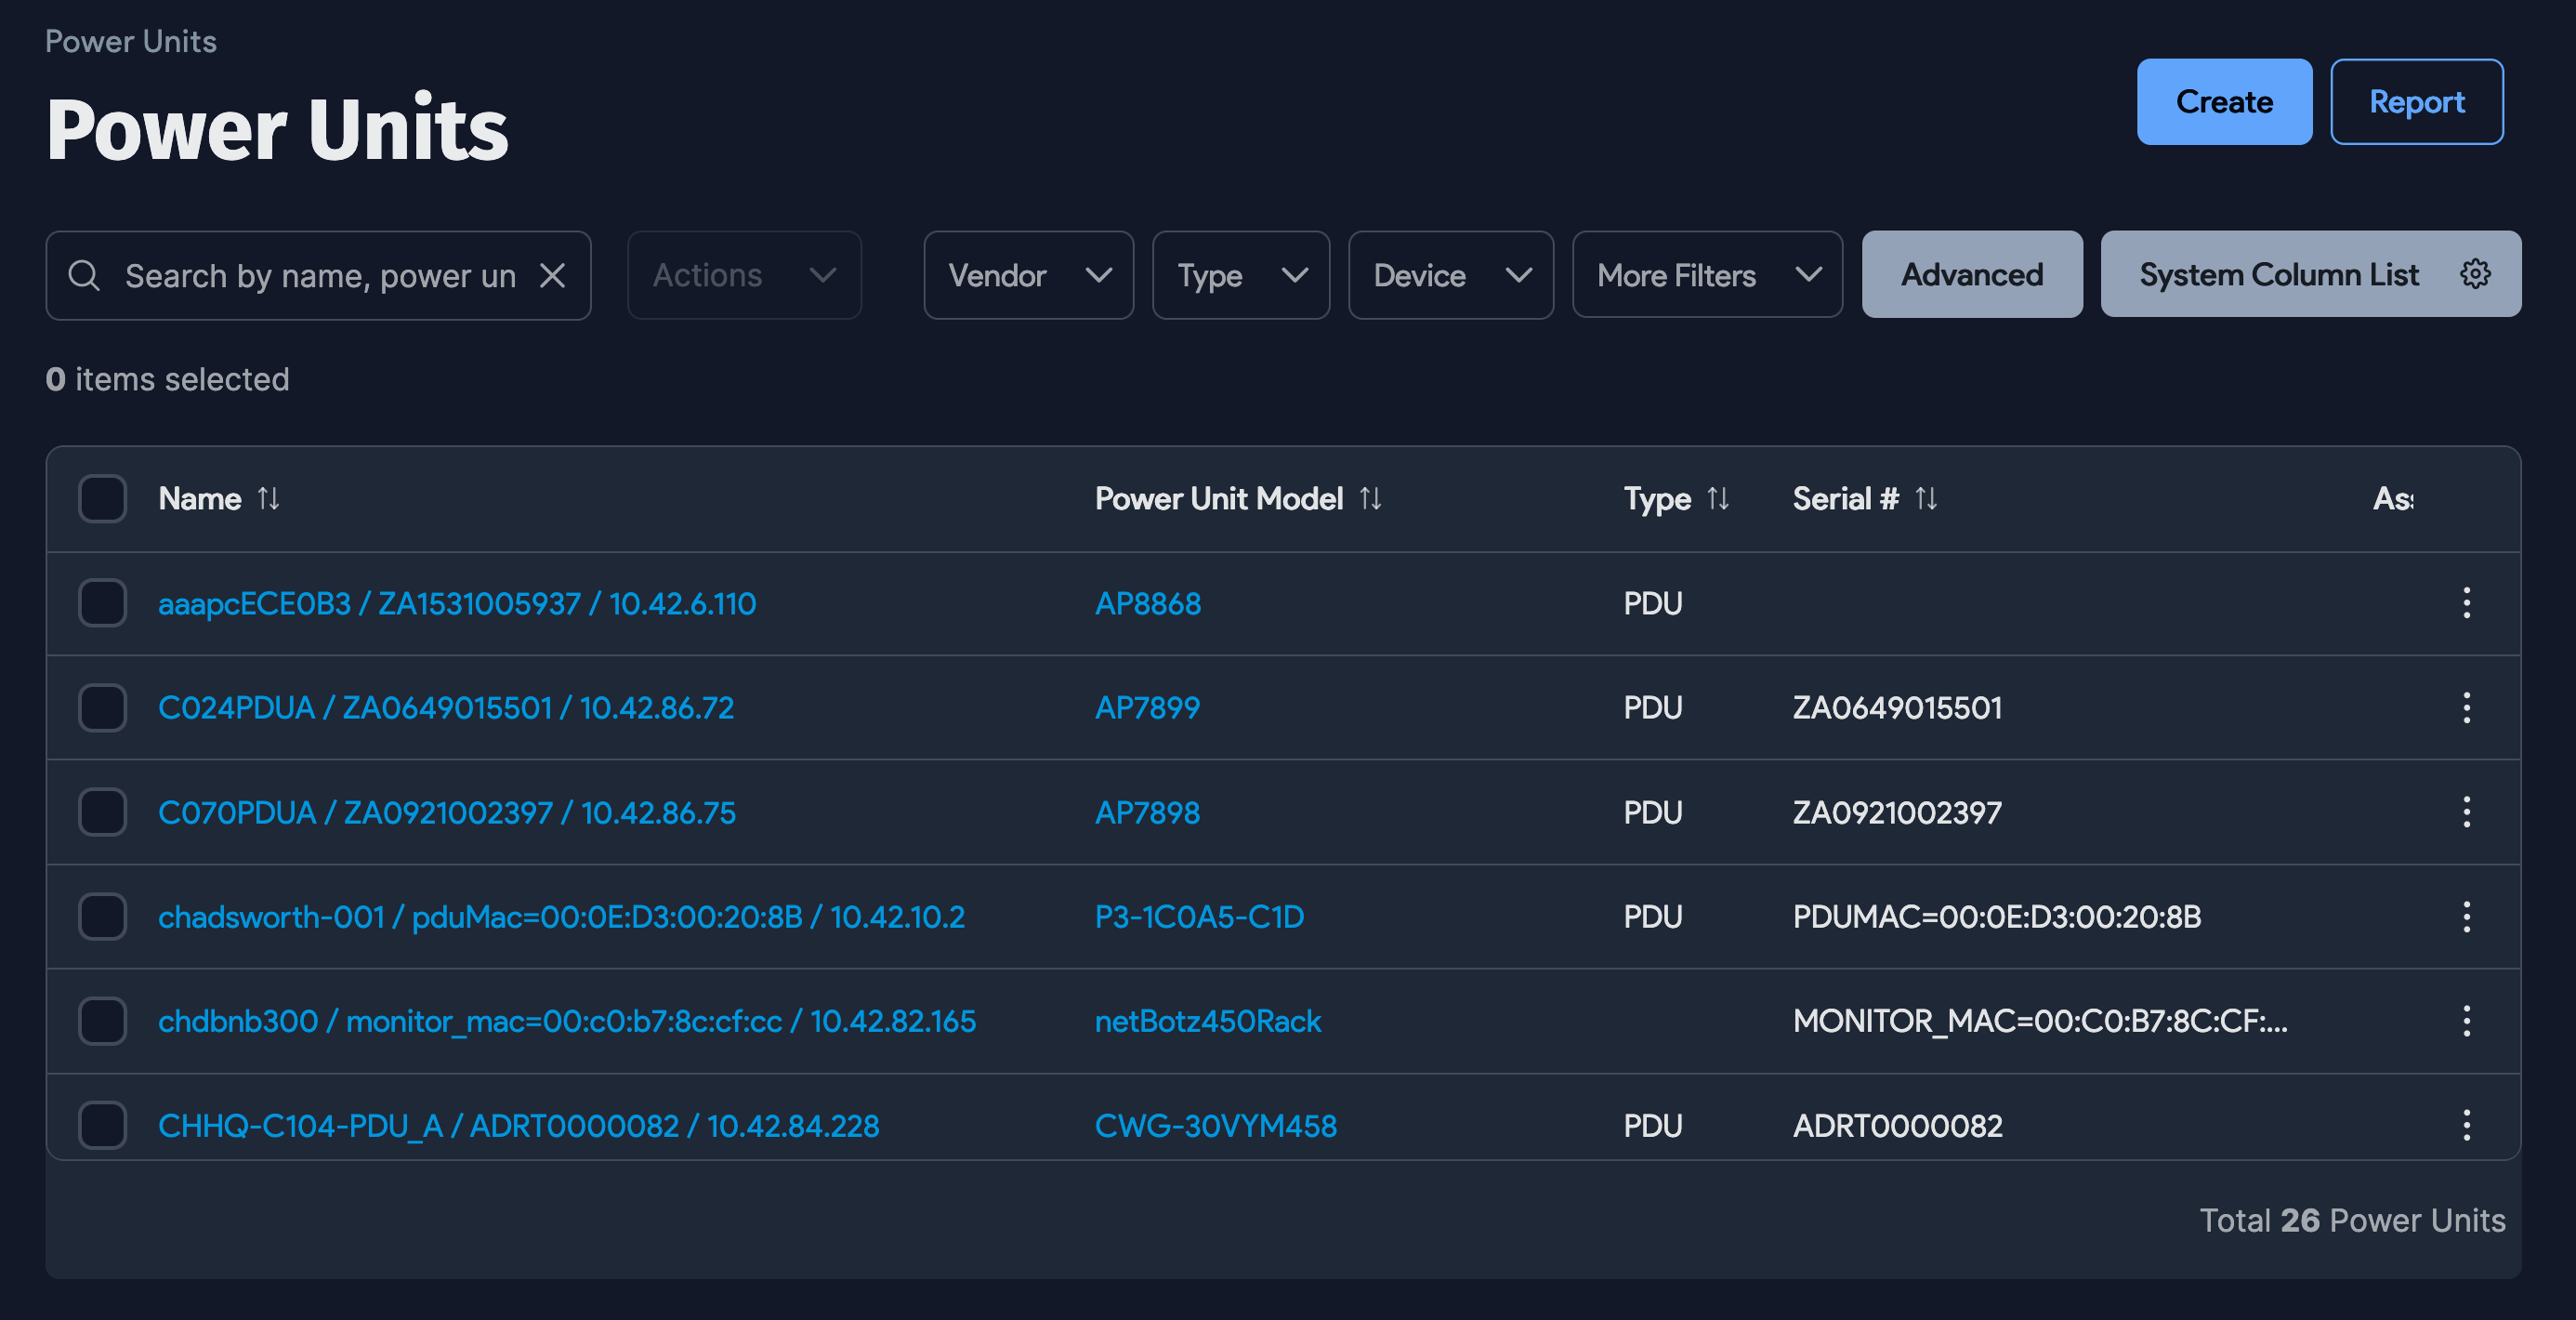Open the System Column List settings gear
This screenshot has height=1320, width=2576.
pos(2475,274)
